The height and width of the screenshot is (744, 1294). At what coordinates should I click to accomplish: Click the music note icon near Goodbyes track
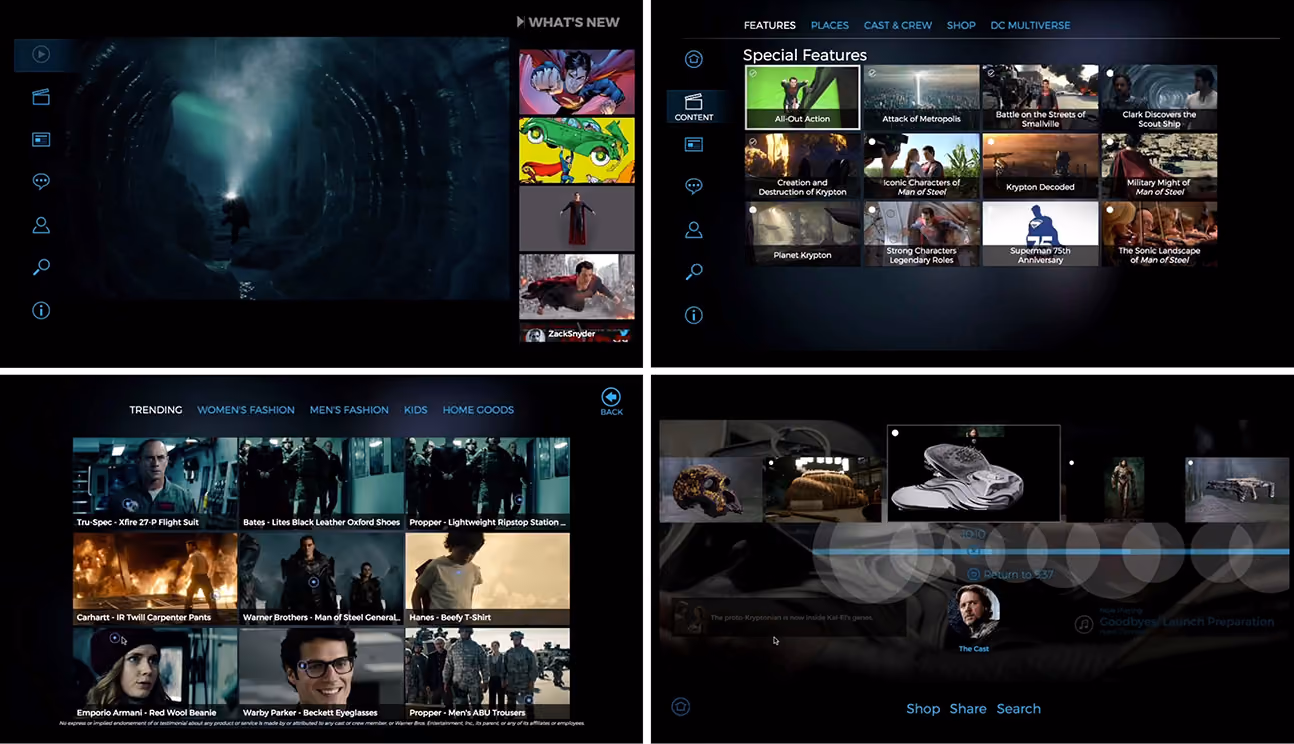point(1083,624)
